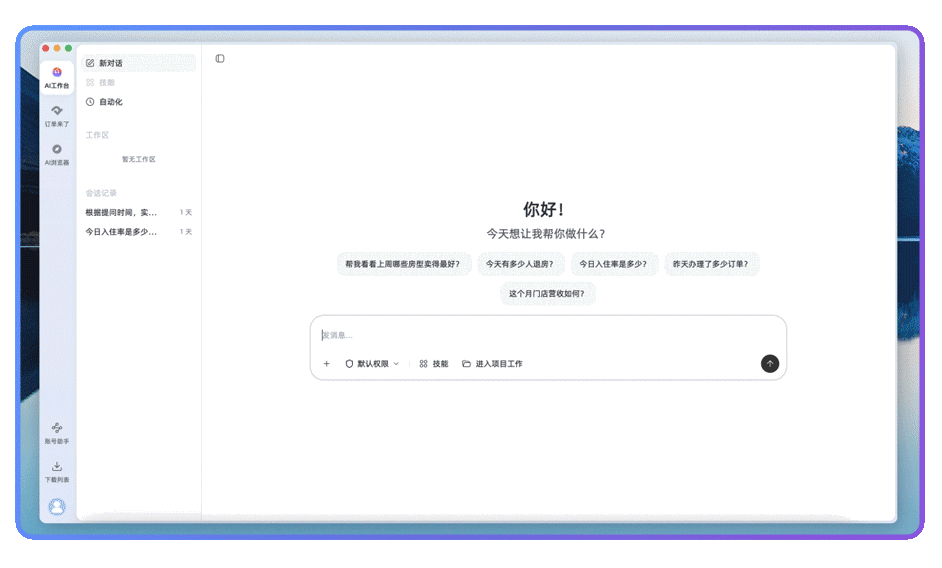Click 进入项目工作 folder button
This screenshot has height=568, width=942.
point(493,364)
